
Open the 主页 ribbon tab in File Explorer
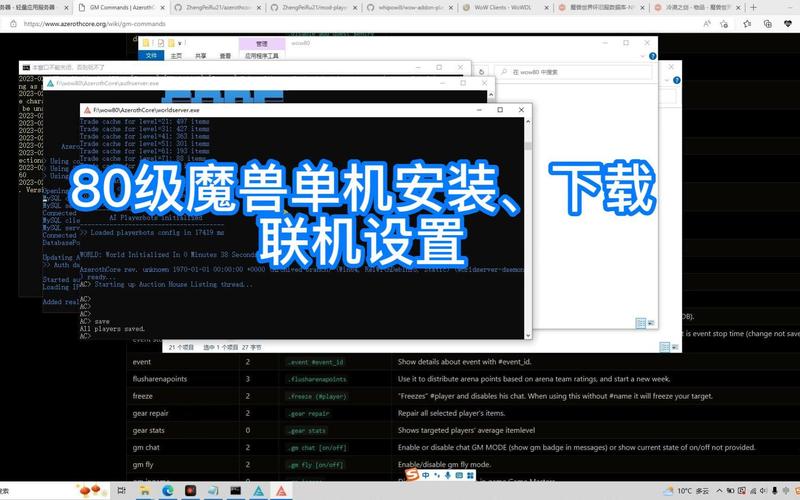point(176,56)
